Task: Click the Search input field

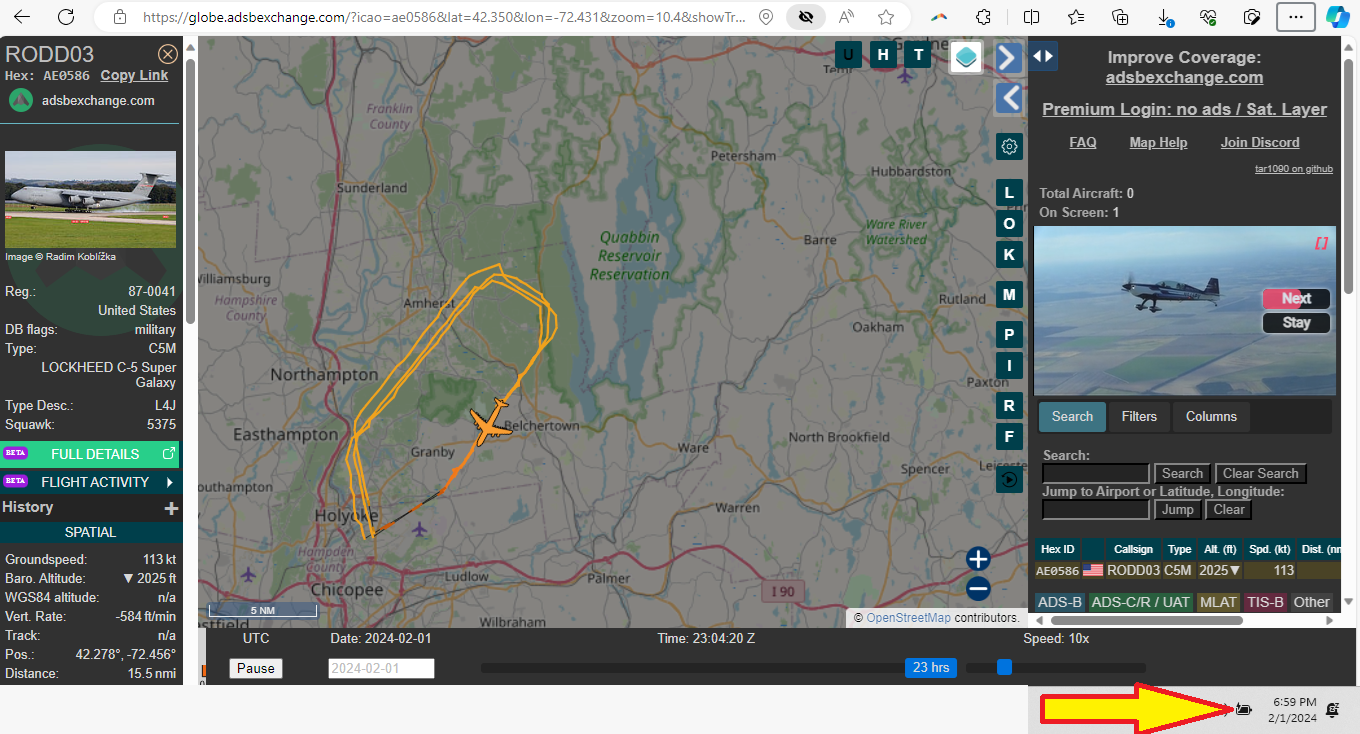Action: coord(1096,474)
